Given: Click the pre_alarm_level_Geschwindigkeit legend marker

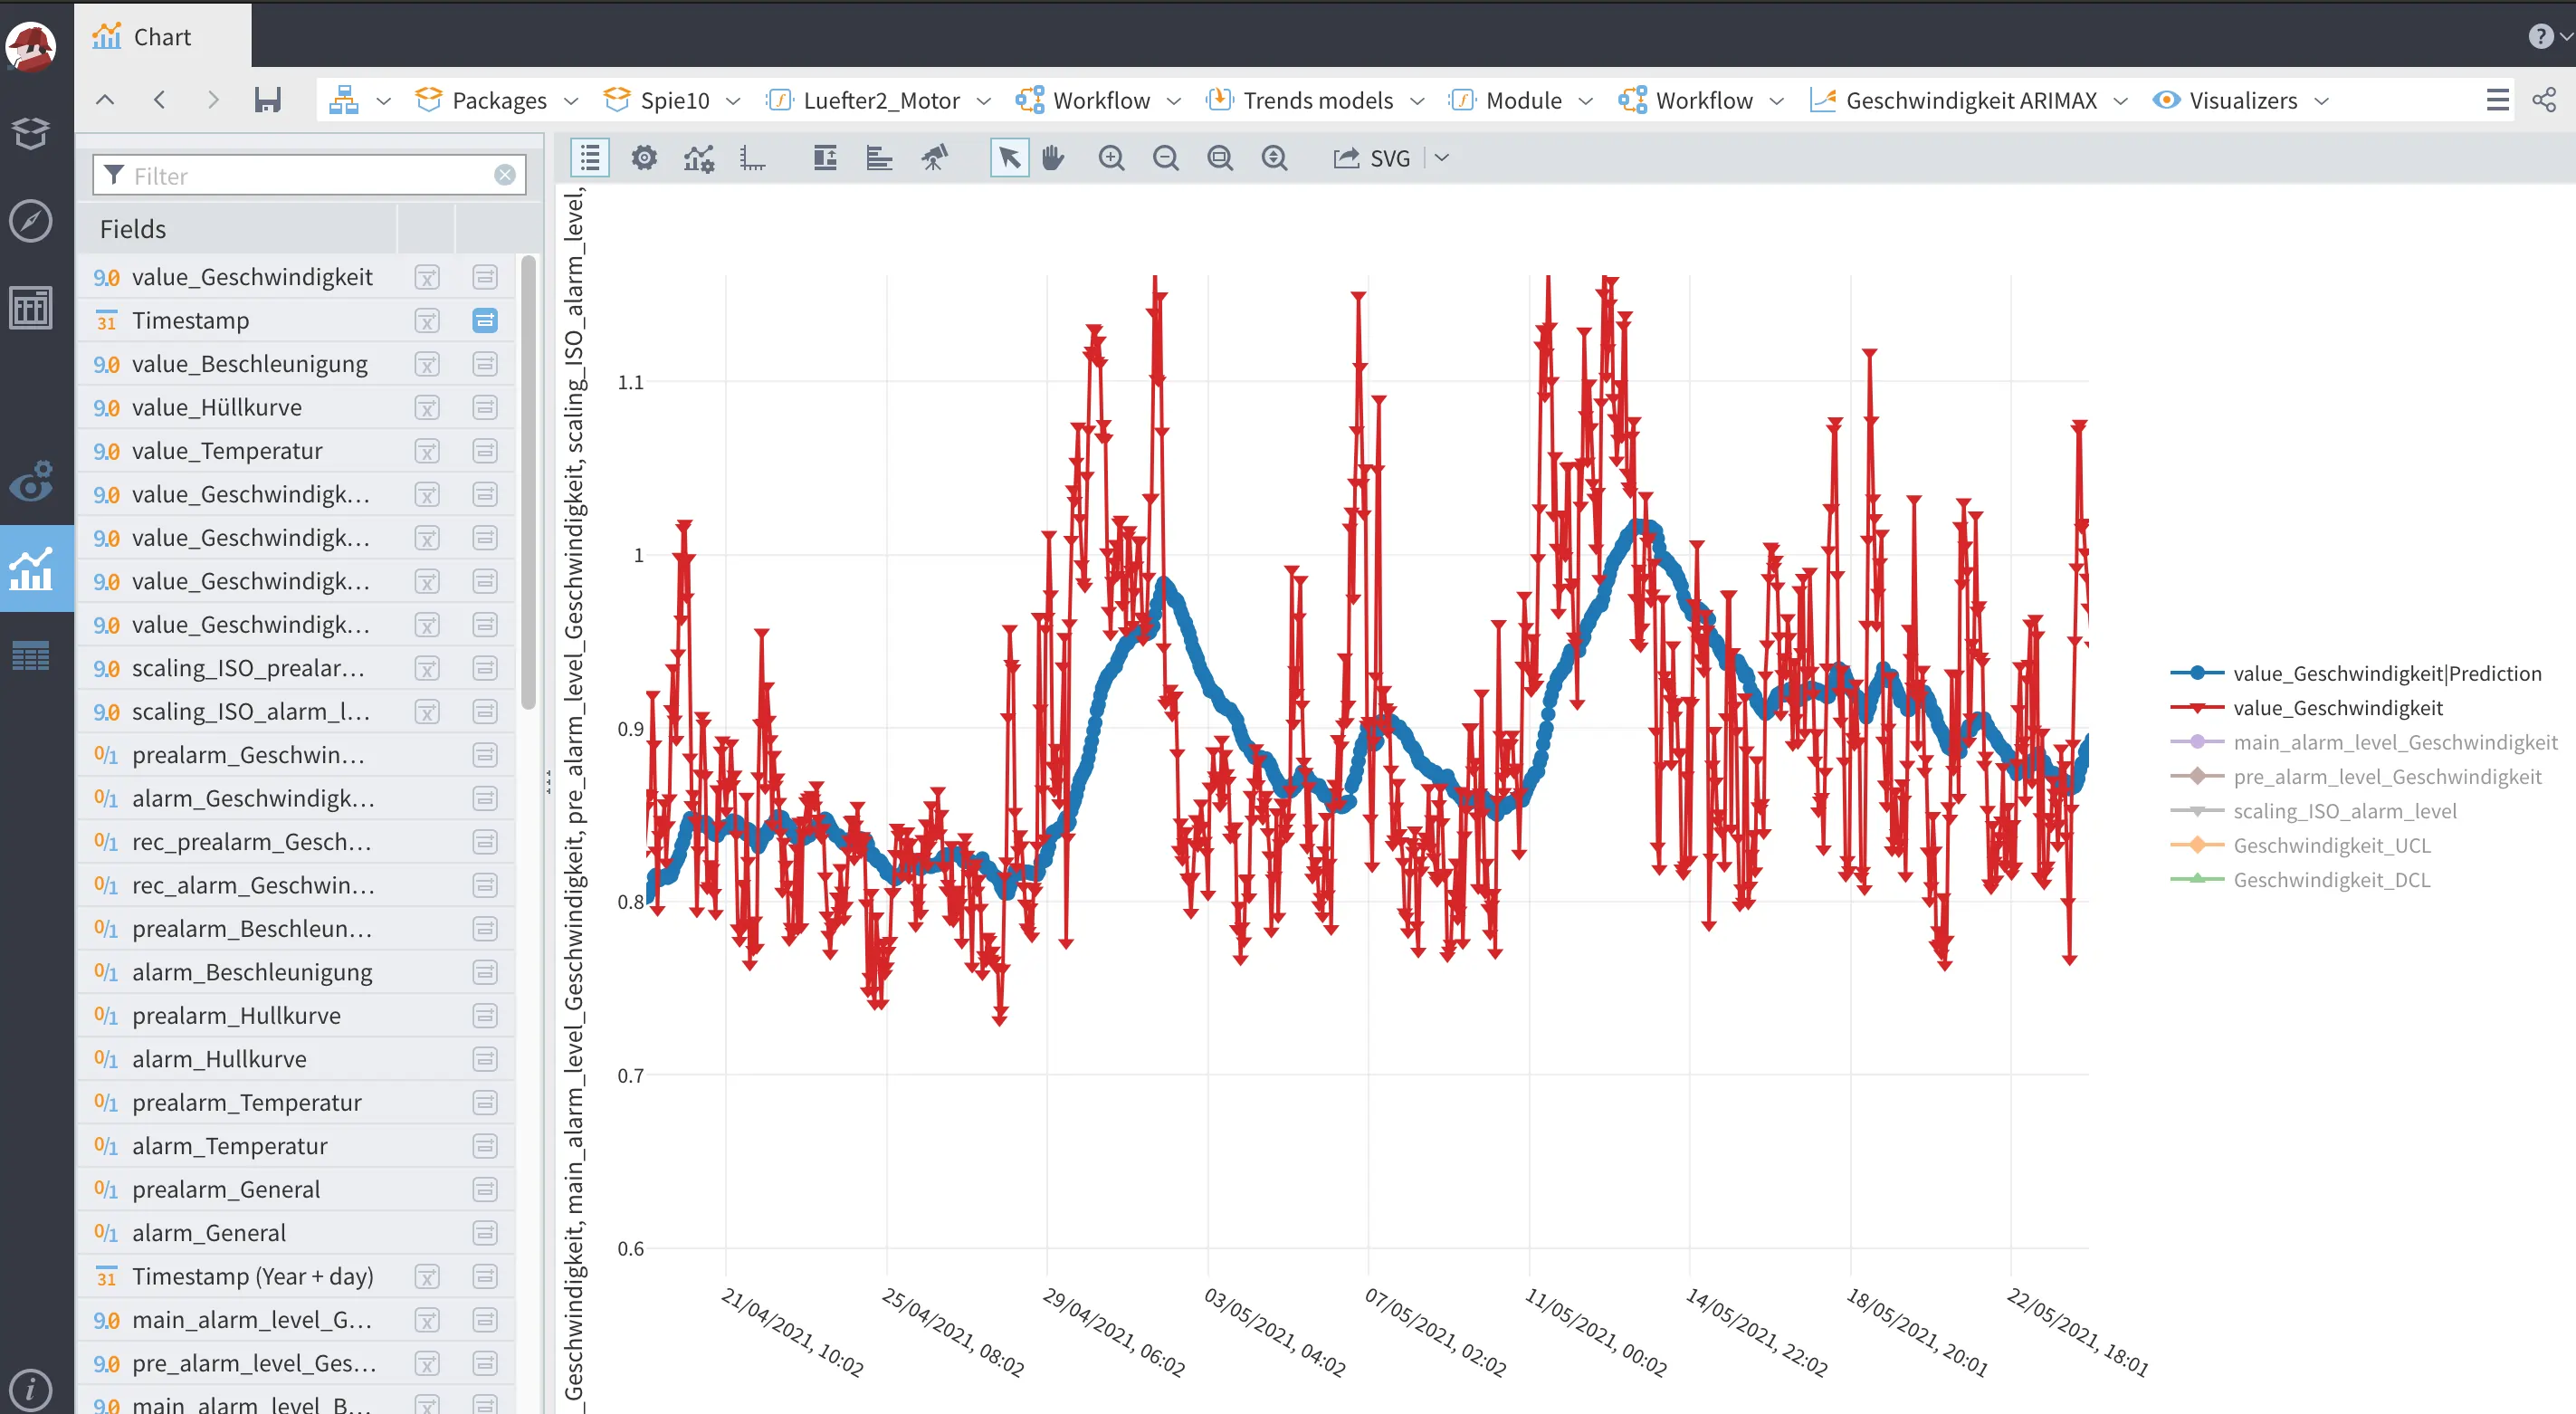Looking at the screenshot, I should (x=2197, y=776).
